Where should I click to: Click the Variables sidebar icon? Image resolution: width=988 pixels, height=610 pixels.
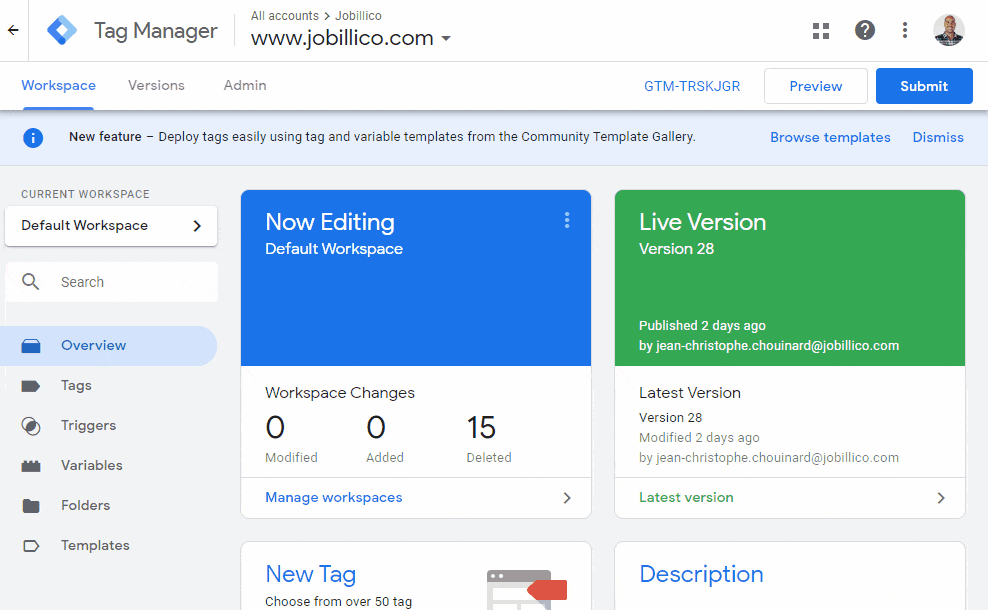point(31,466)
